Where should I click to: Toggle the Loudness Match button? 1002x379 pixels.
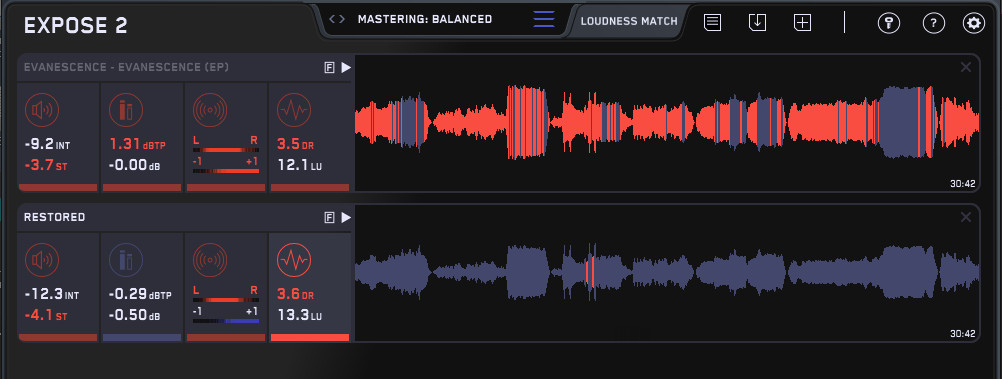coord(629,21)
